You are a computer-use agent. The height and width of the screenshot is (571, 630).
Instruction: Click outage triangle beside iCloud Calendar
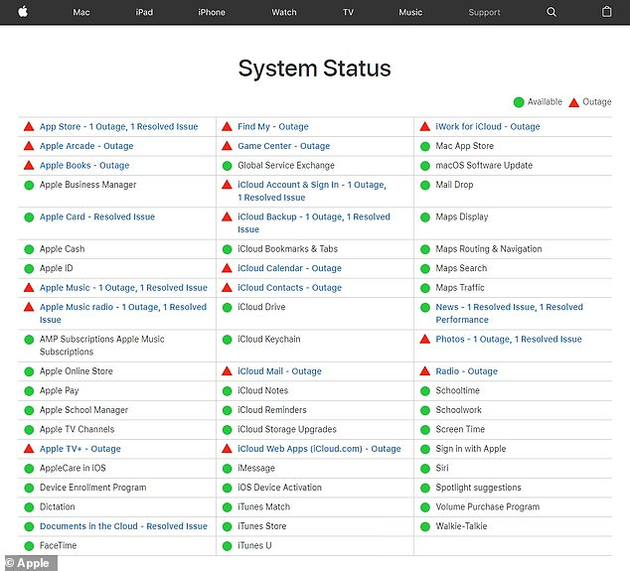click(227, 268)
